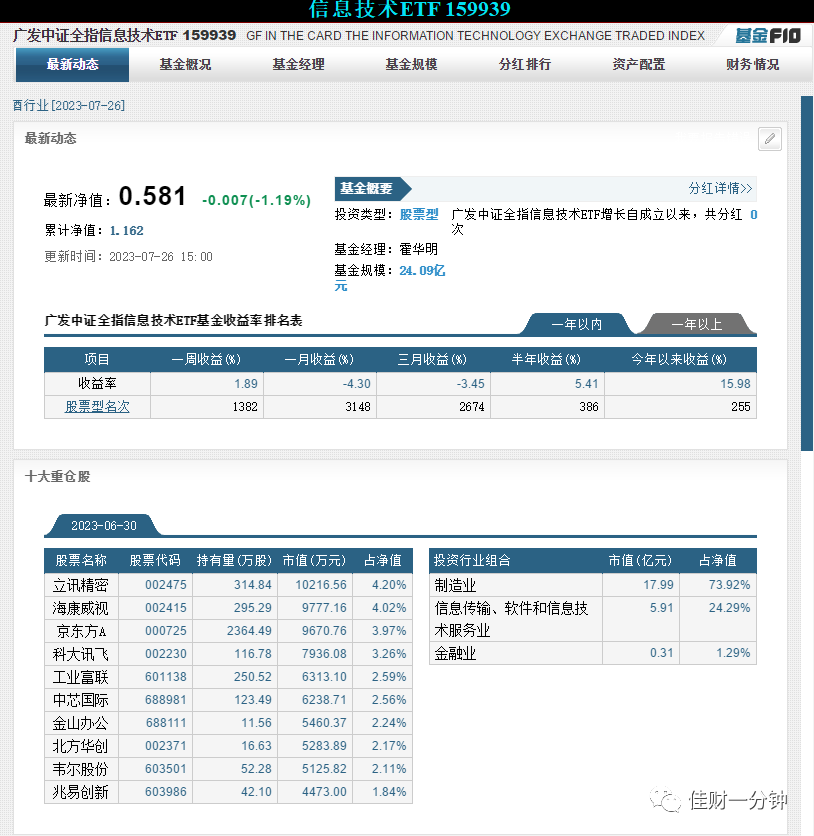This screenshot has width=814, height=836.
Task: Click stock name 海康威视
Action: tap(81, 608)
